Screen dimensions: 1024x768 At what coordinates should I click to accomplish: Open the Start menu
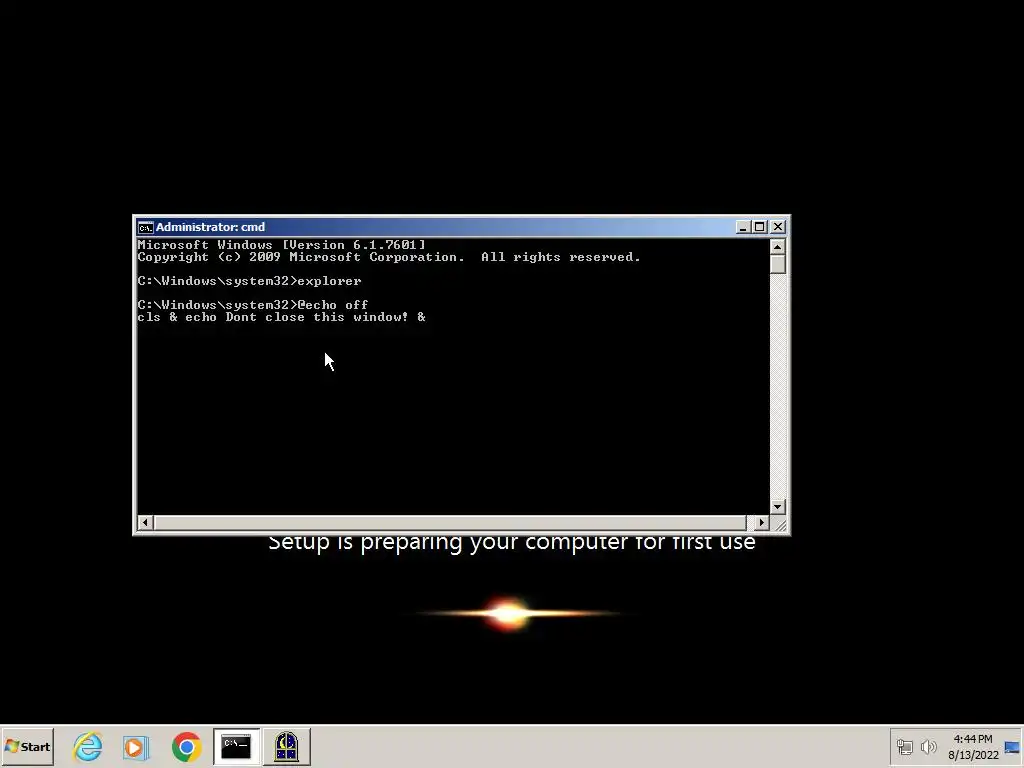coord(27,746)
